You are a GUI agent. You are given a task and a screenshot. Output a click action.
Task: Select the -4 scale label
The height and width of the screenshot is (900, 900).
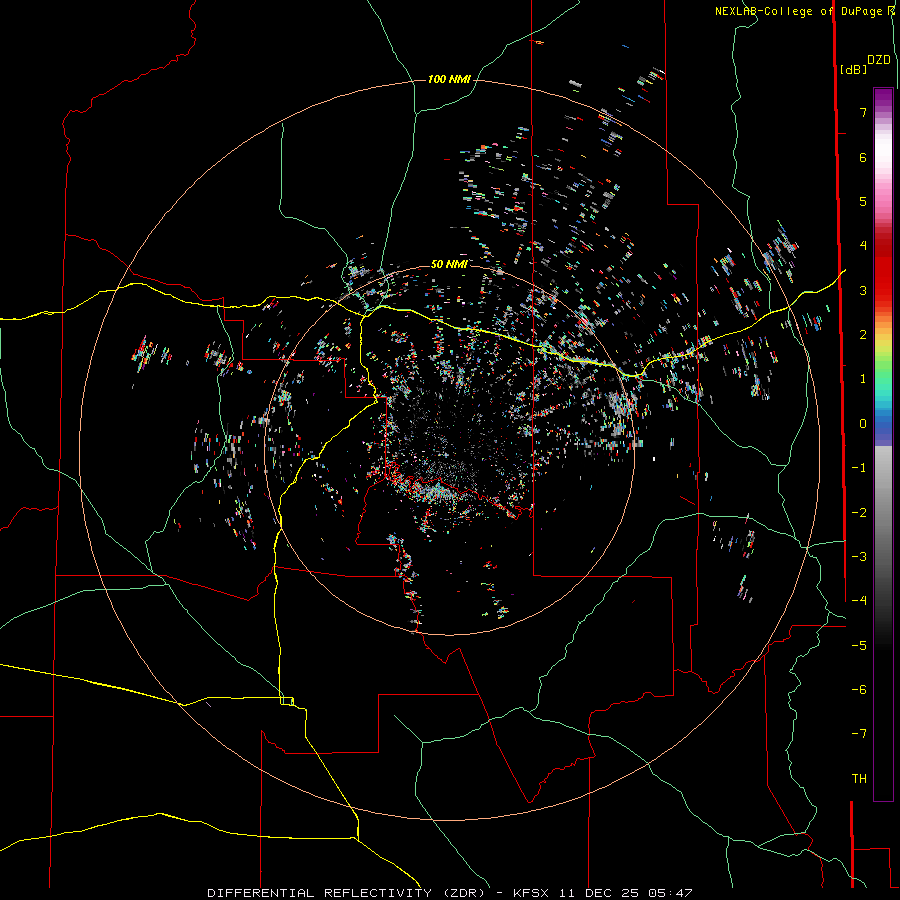859,601
